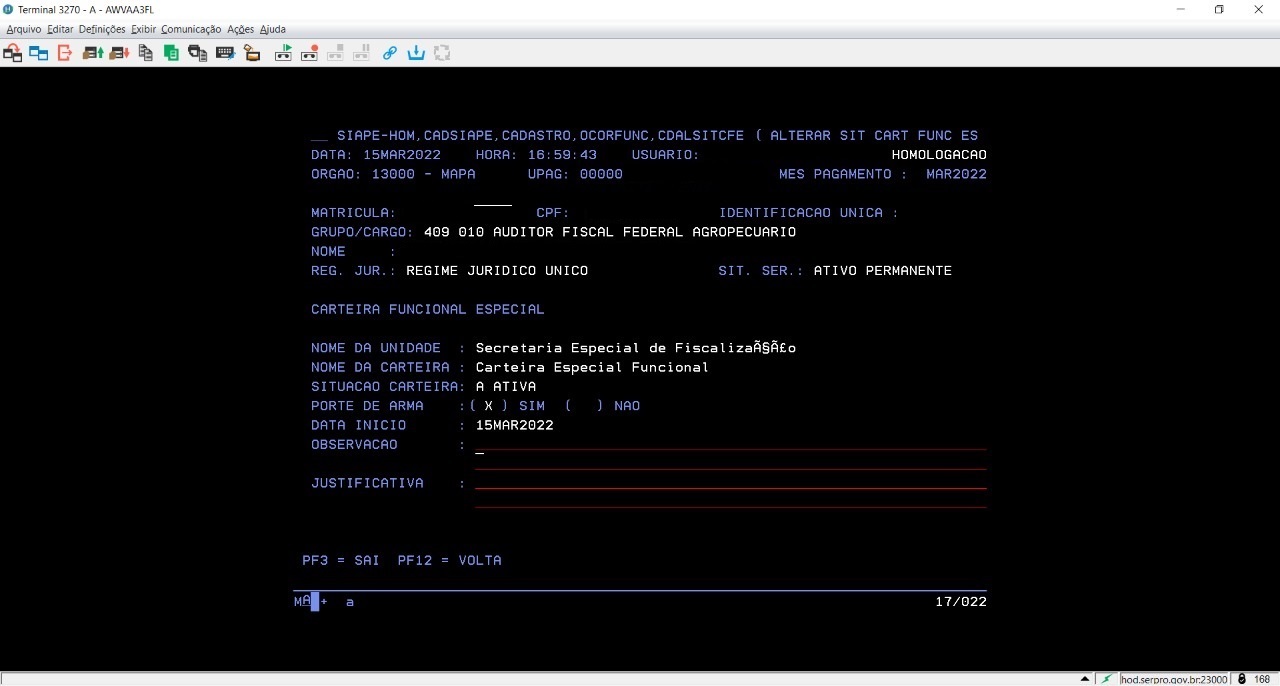Screen dimensions: 1280x686
Task: Click the PF3 = SAI text
Action: click(341, 561)
